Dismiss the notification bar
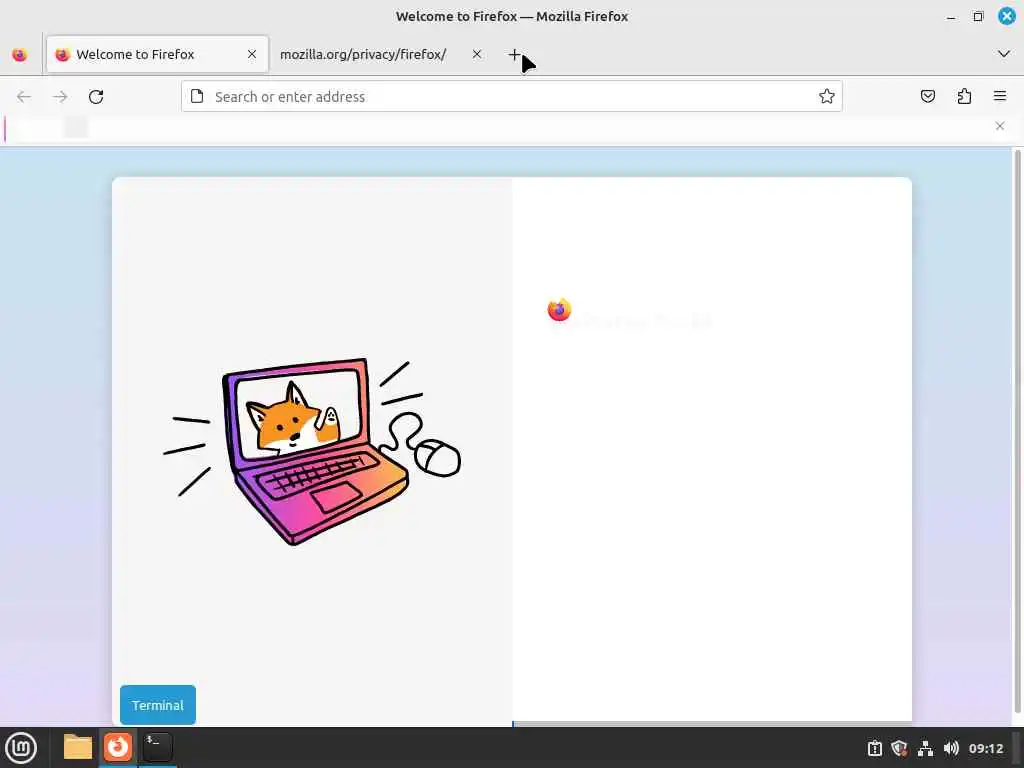 pos(1000,125)
